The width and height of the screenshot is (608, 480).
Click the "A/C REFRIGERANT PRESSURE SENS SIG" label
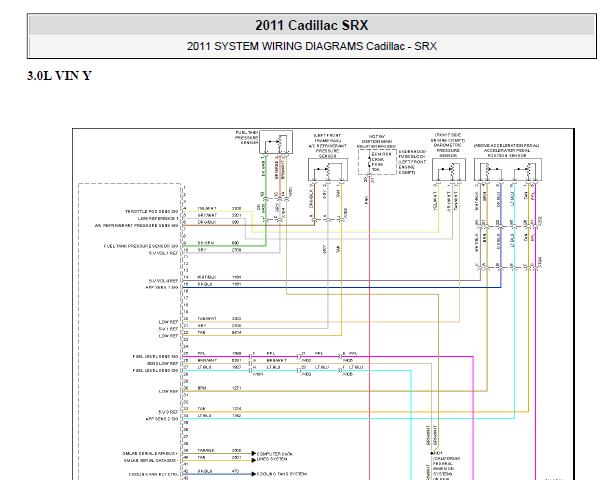coord(136,226)
